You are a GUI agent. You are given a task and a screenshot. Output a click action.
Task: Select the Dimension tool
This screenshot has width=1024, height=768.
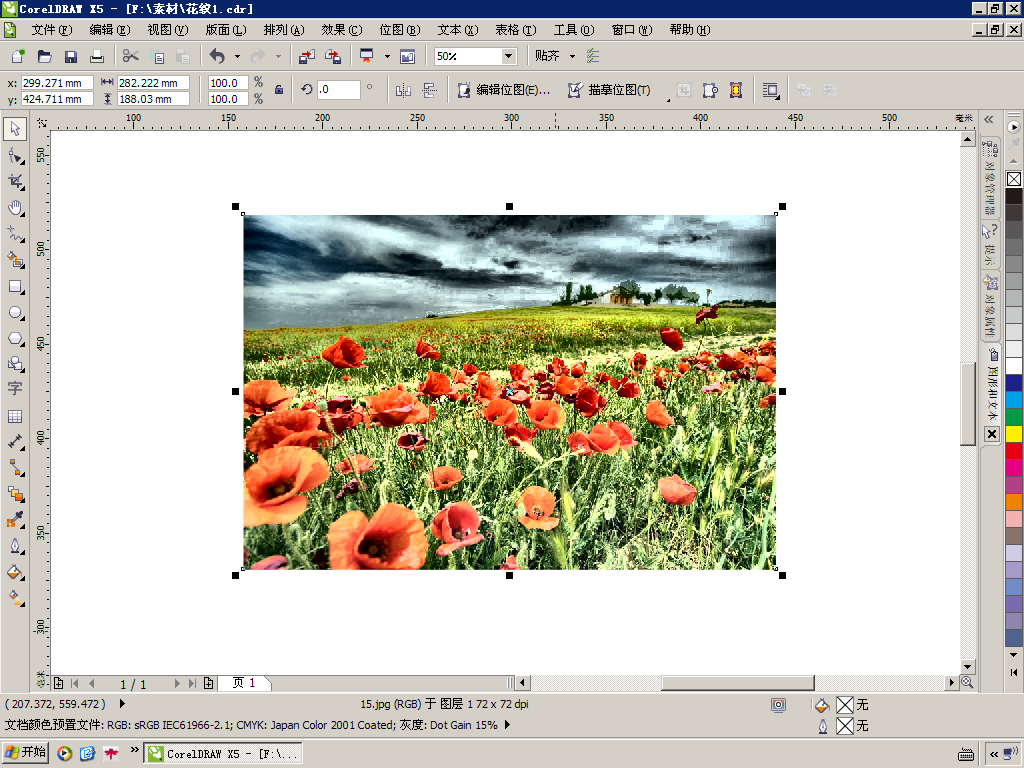(15, 442)
